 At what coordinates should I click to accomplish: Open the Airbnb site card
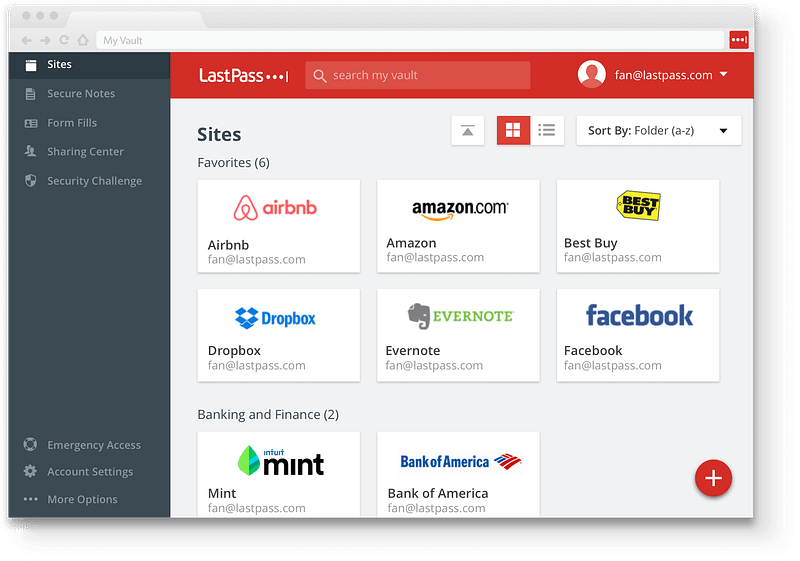coord(279,226)
